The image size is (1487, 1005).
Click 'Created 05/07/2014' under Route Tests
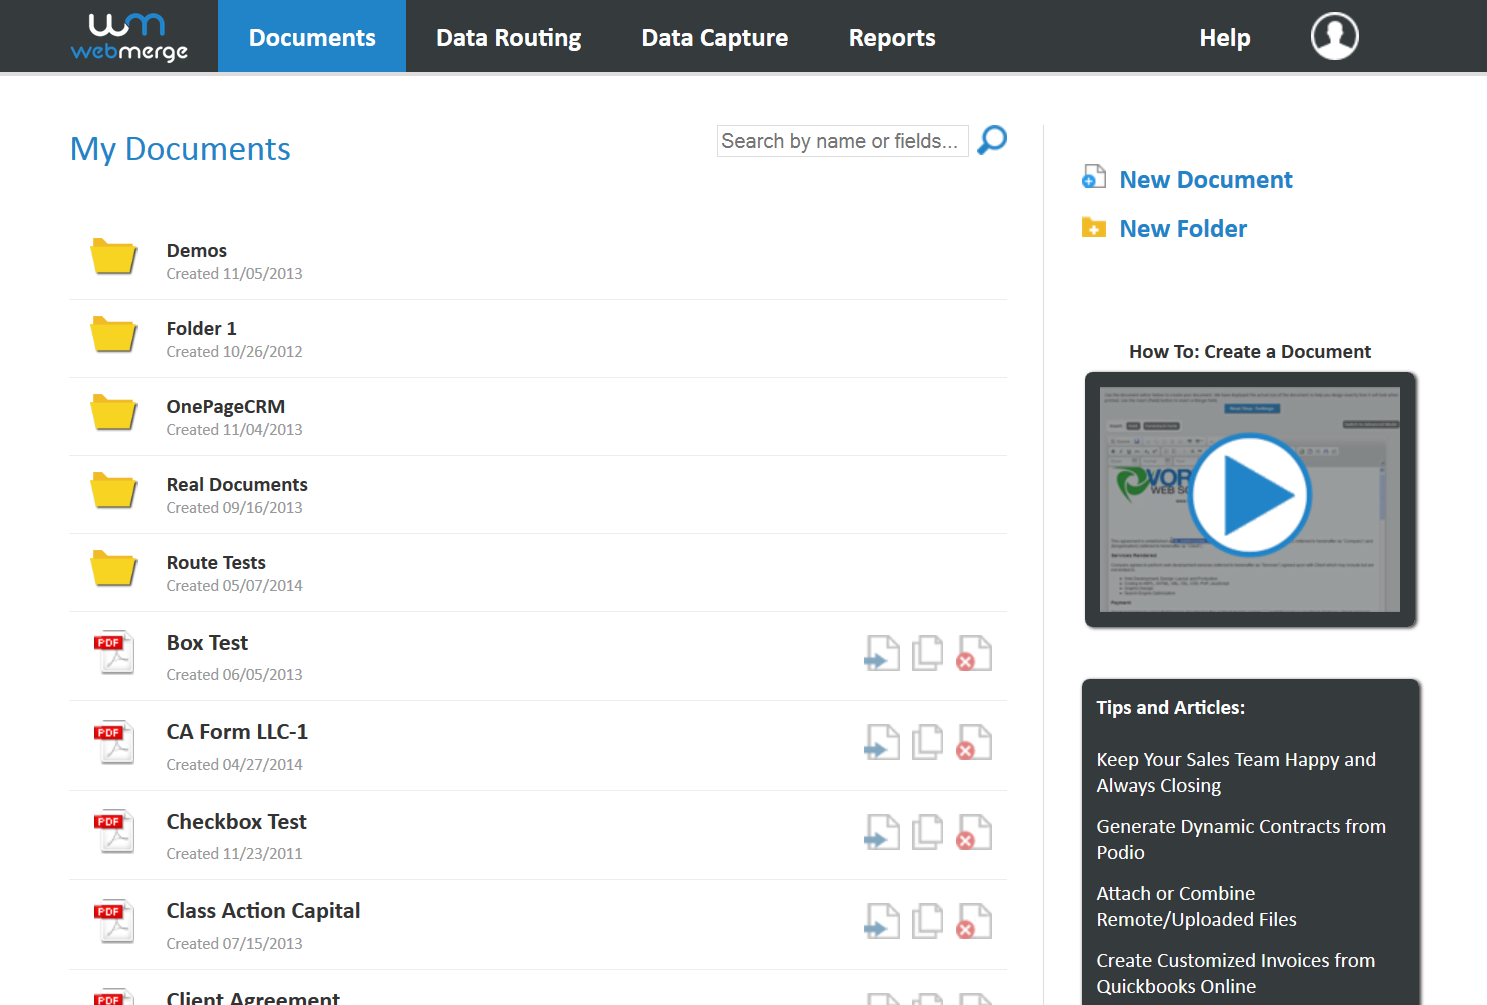(234, 586)
